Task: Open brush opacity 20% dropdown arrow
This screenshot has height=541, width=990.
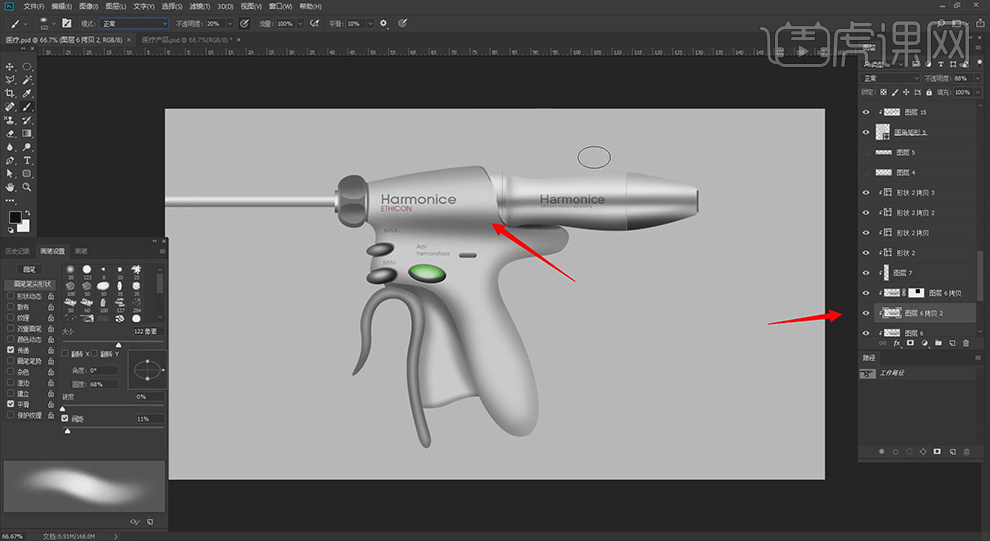Action: click(x=230, y=23)
